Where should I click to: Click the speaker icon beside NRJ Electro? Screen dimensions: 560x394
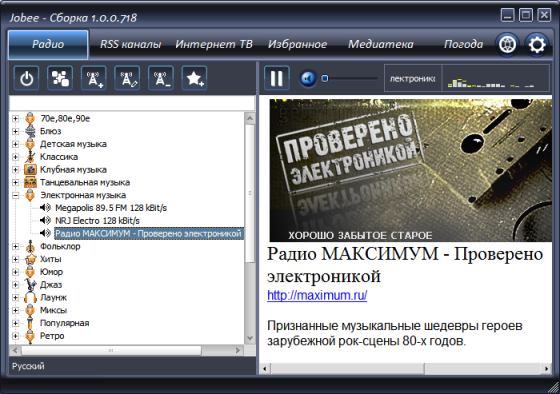coord(45,221)
